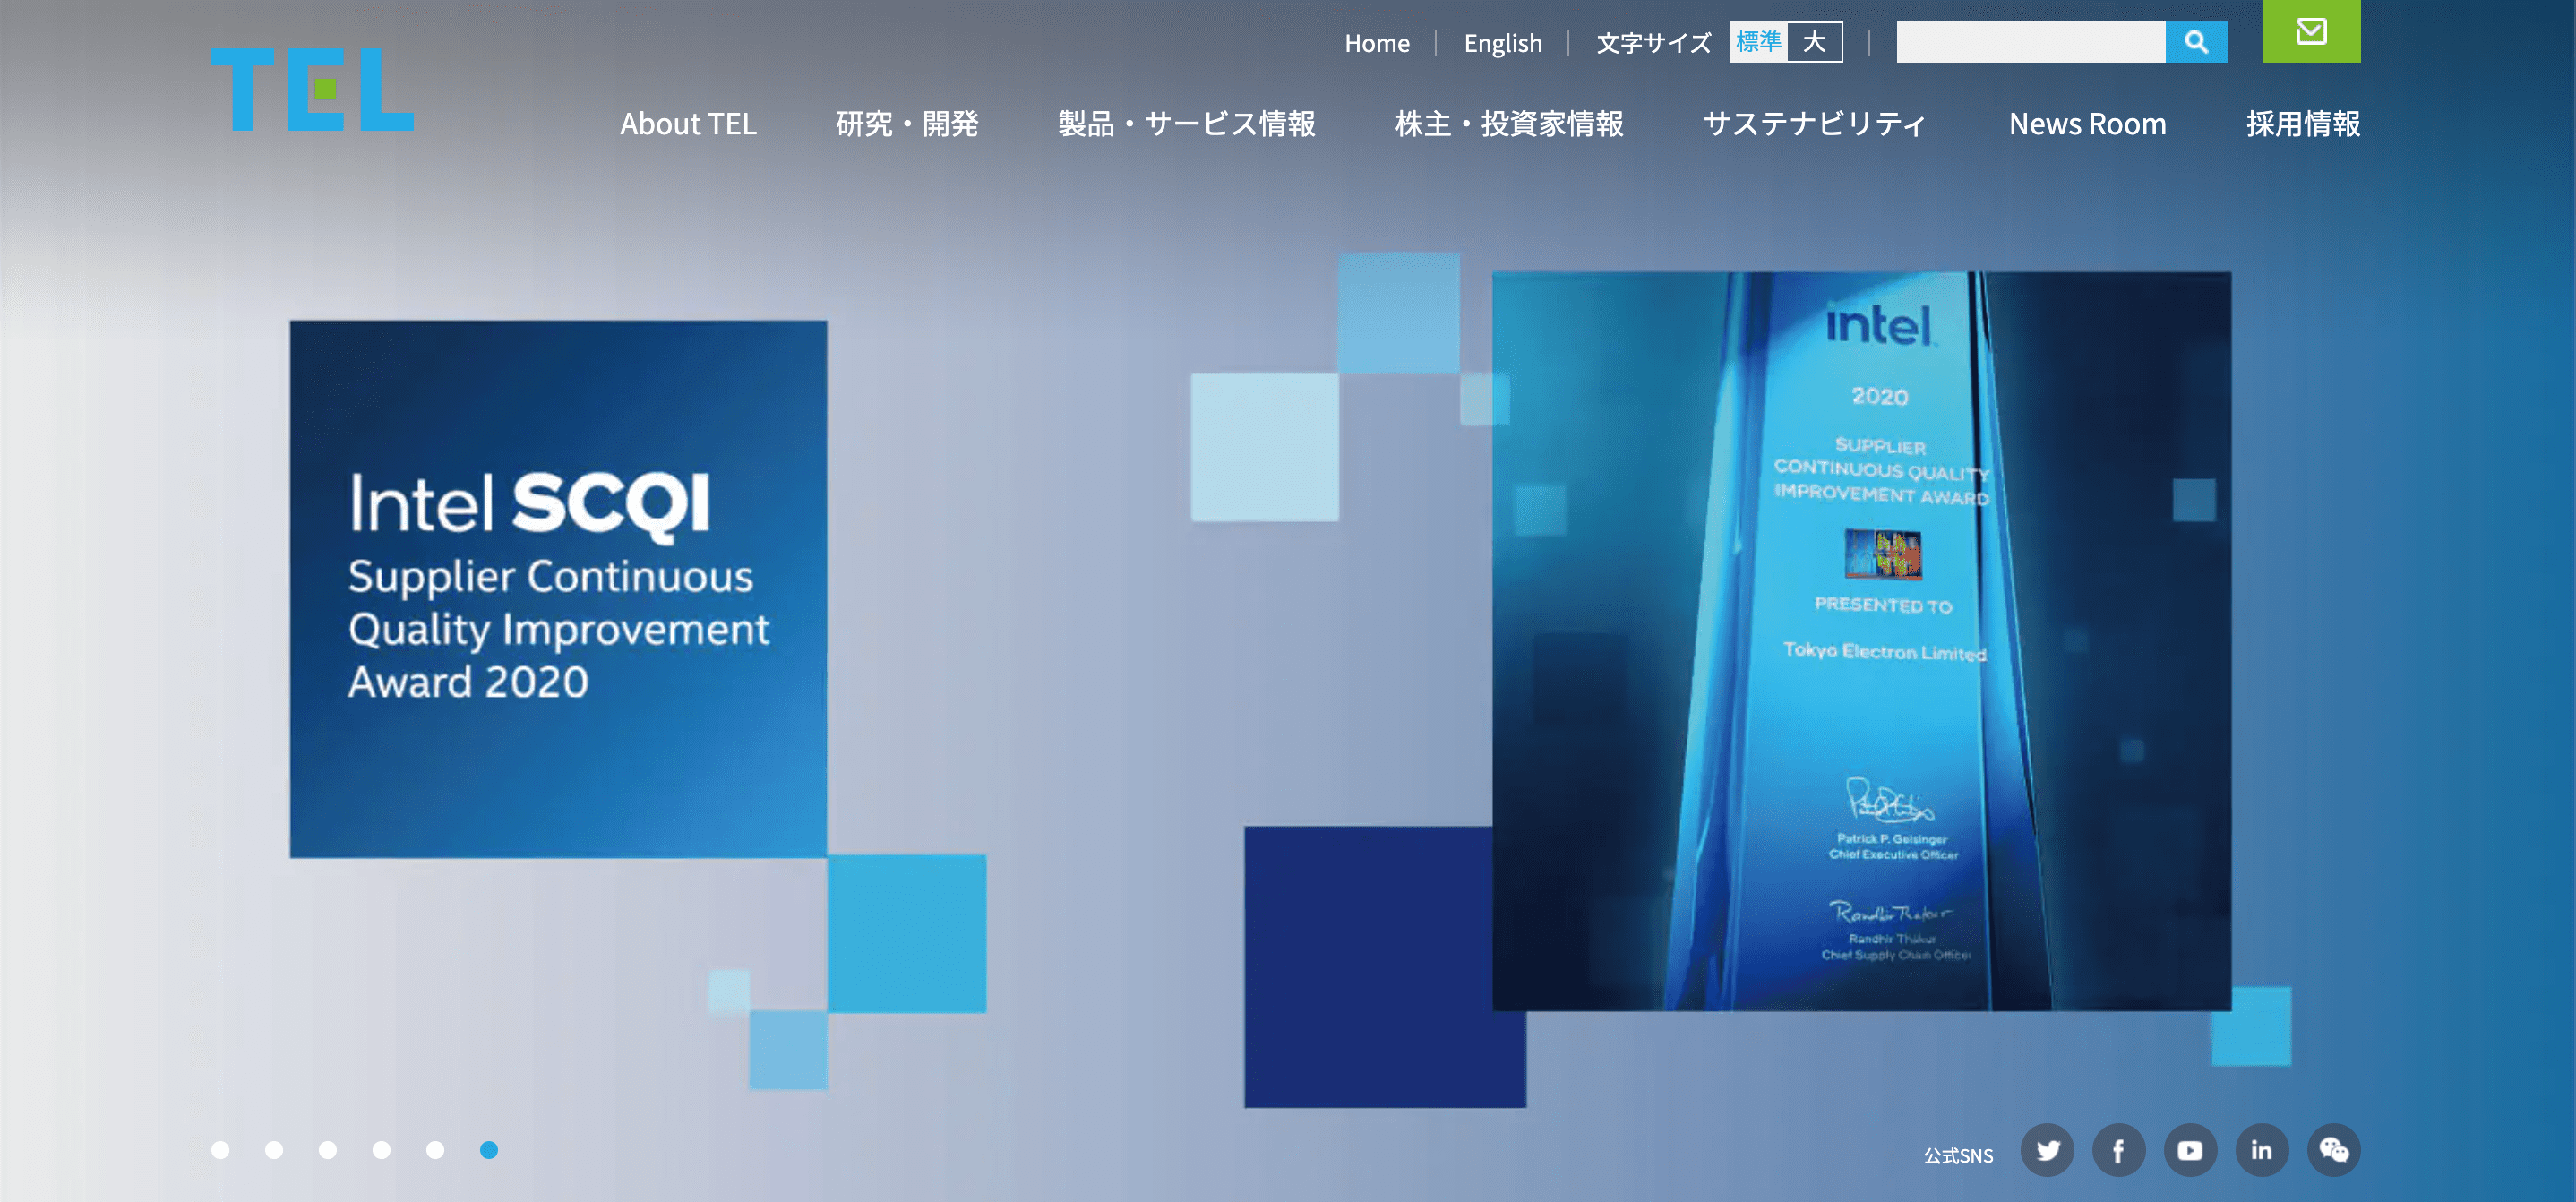
Task: Select the third carousel slide dot
Action: 328,1150
